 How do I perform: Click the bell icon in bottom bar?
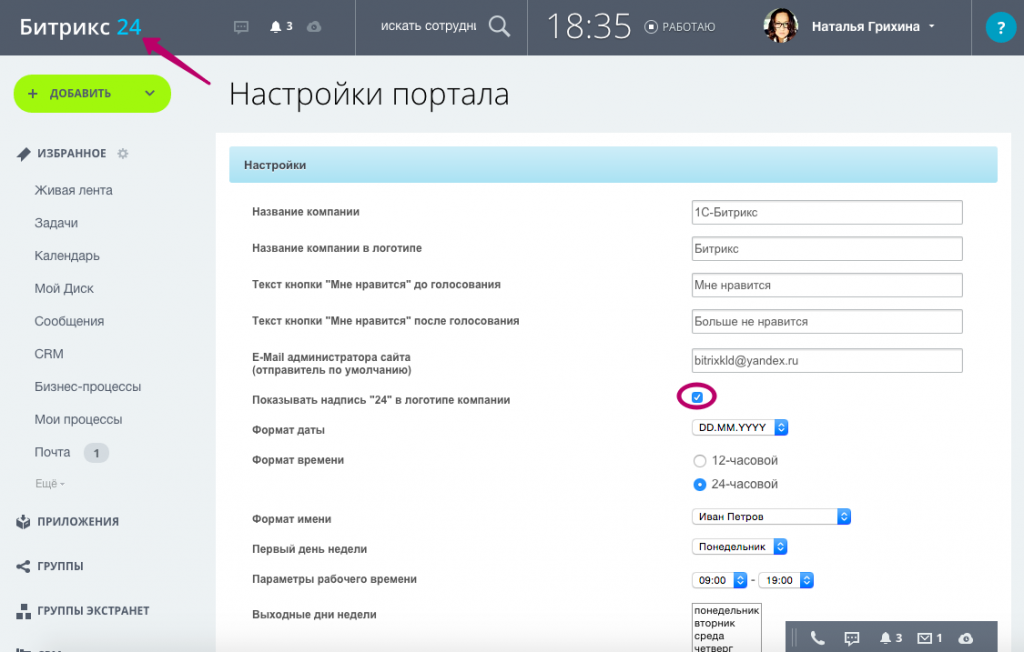[886, 638]
